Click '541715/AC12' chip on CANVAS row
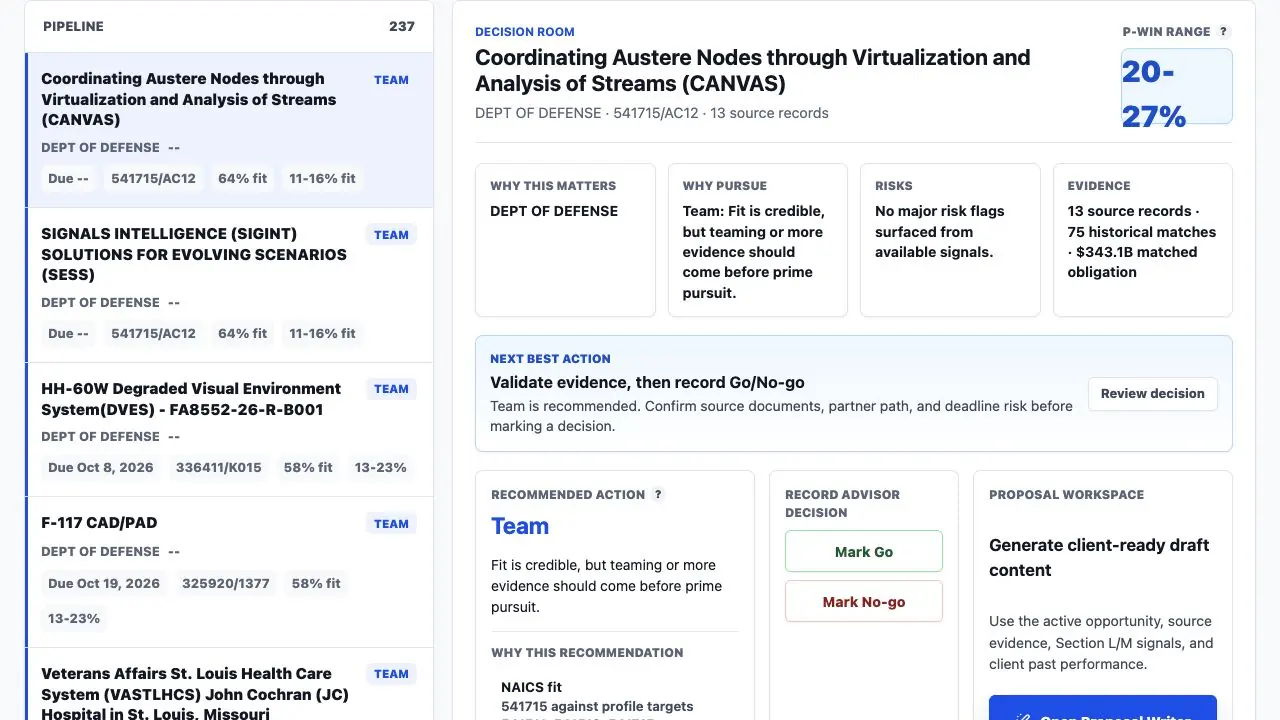The width and height of the screenshot is (1280, 720). click(153, 179)
